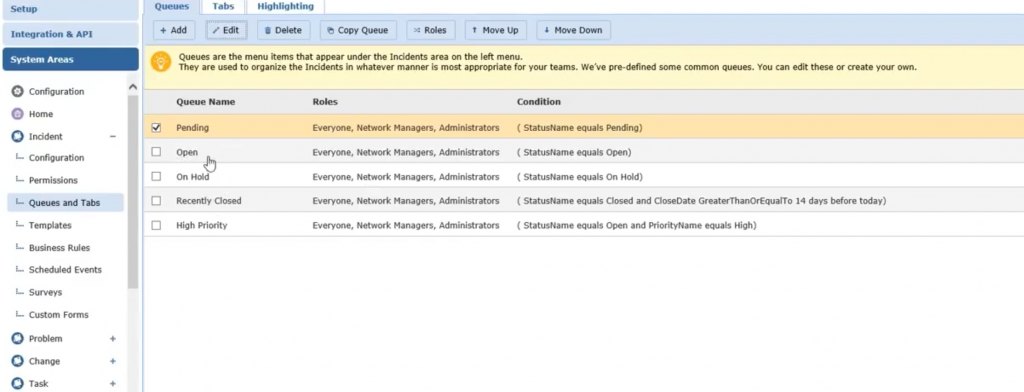Click the PriorityName equals High condition
1024x392 pixels.
pyautogui.click(x=637, y=225)
